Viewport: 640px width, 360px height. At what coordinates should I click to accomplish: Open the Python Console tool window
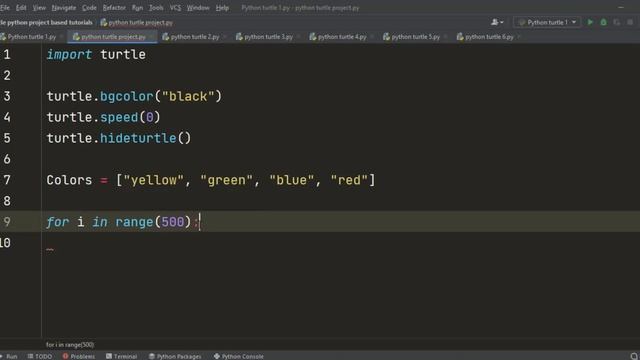[239, 356]
